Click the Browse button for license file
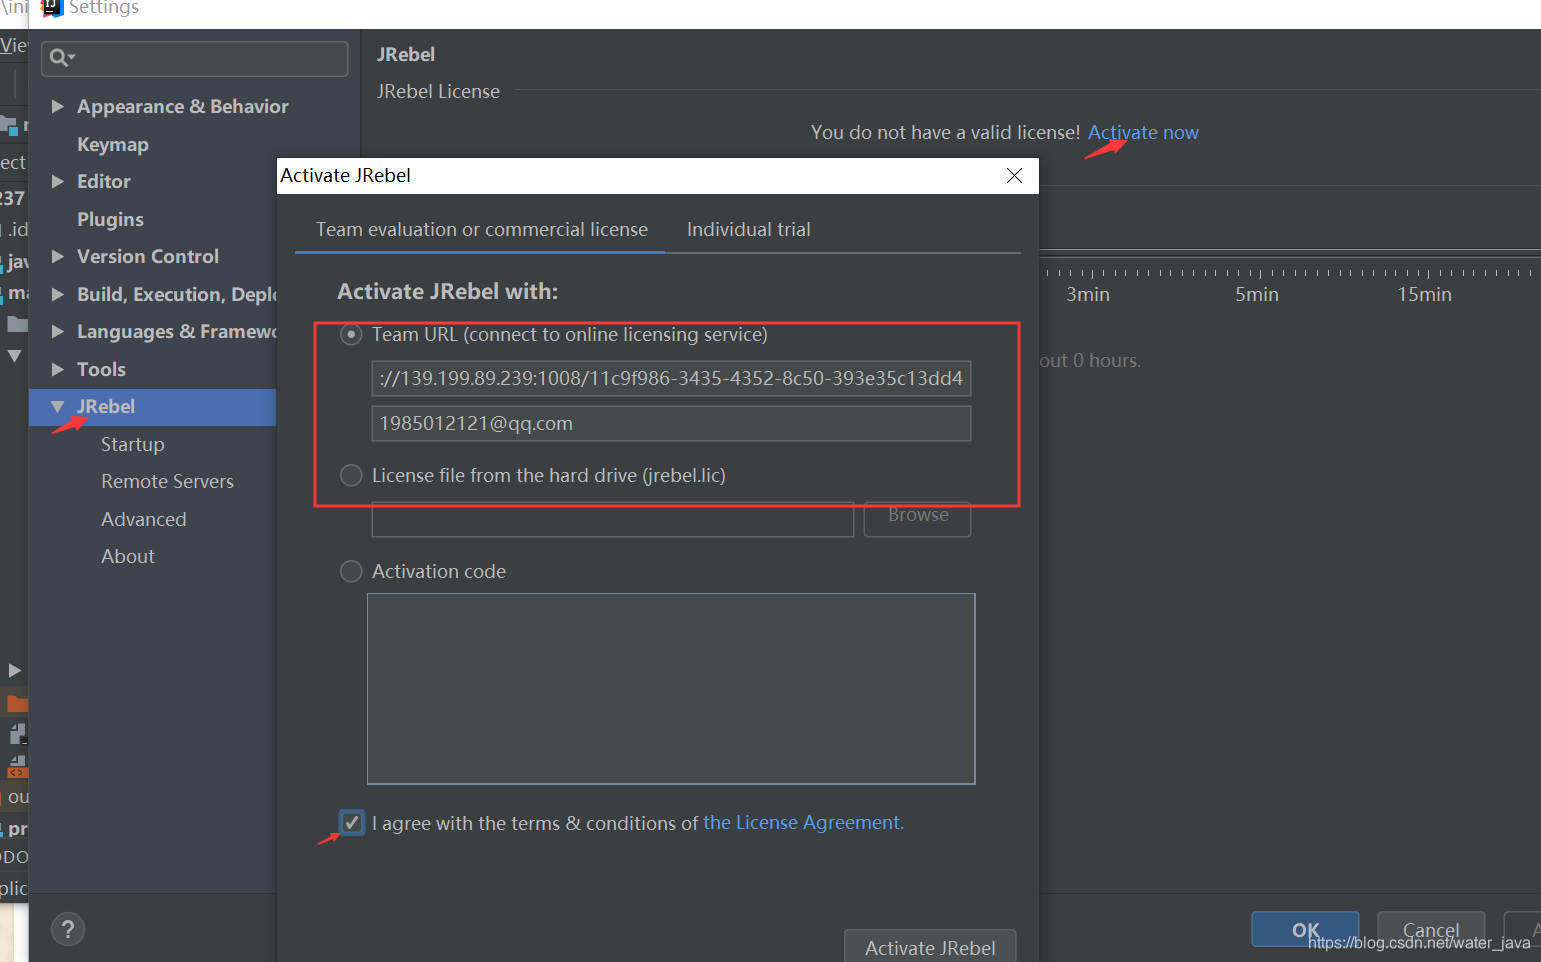Screen dimensions: 1541x962 [917, 519]
